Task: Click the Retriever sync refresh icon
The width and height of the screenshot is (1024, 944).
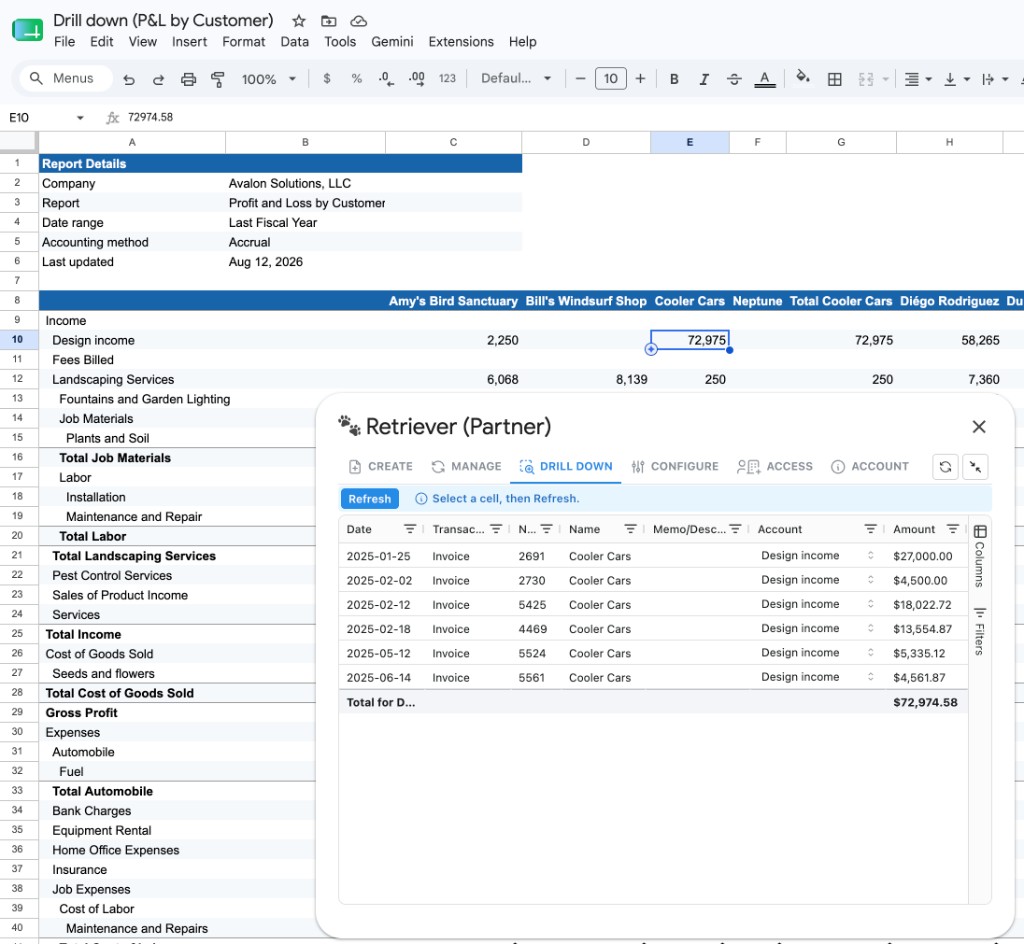Action: pyautogui.click(x=945, y=466)
